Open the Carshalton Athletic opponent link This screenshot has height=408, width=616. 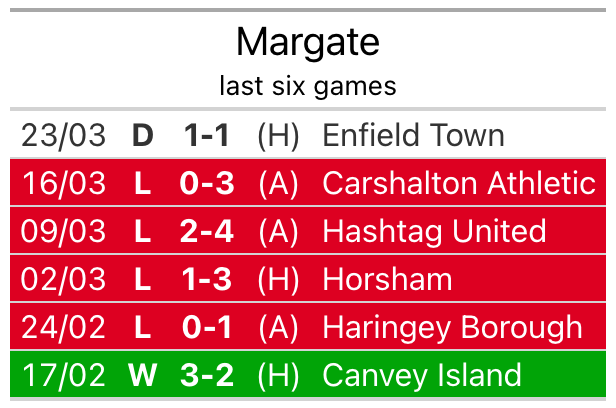coord(459,183)
